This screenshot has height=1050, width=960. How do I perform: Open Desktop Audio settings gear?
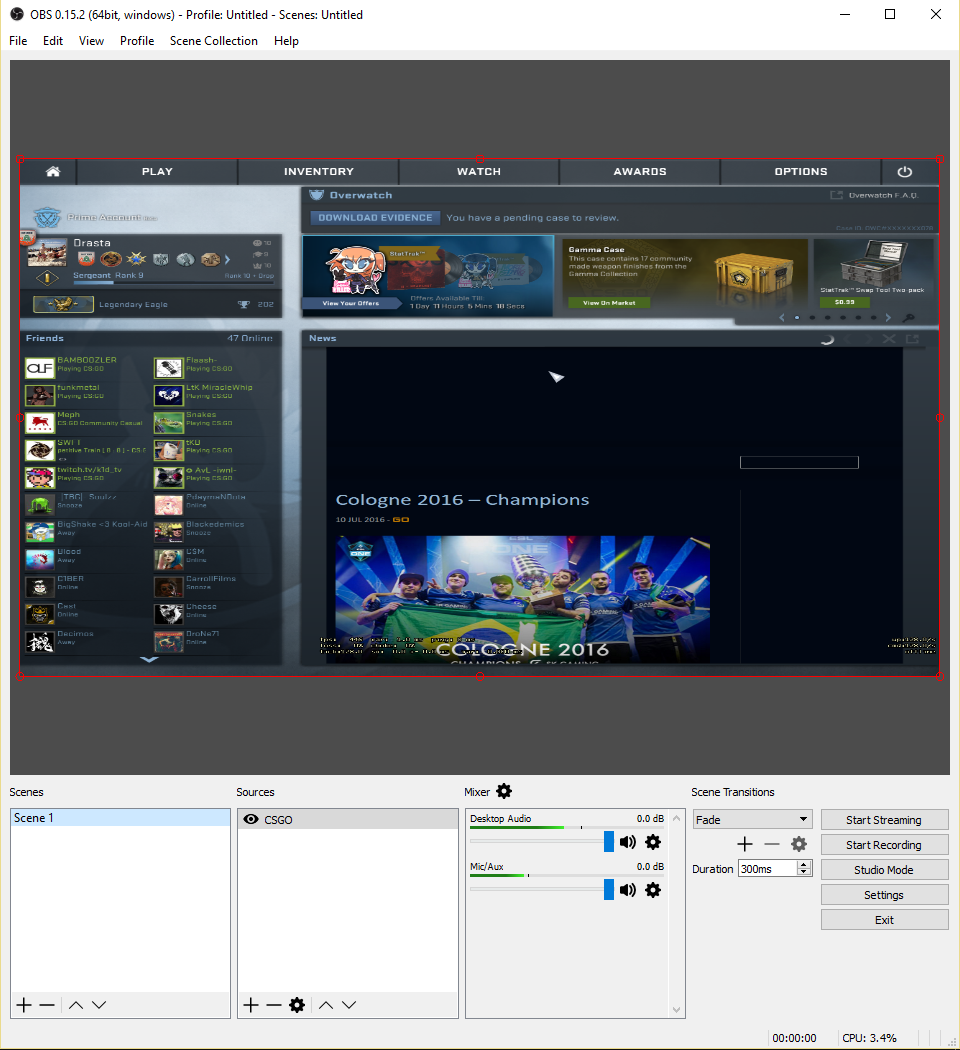[653, 842]
